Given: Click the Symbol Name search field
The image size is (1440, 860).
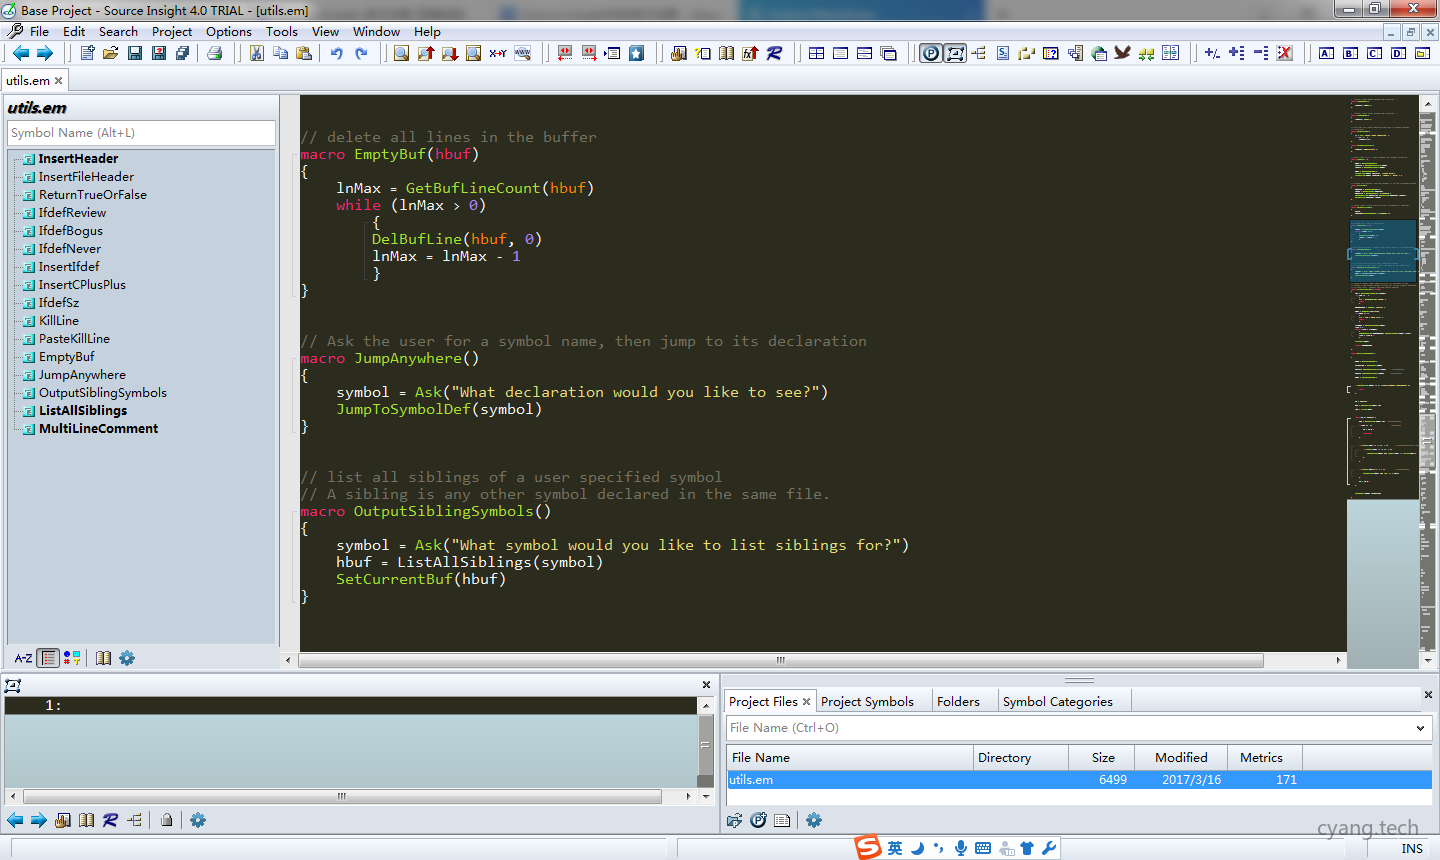Looking at the screenshot, I should [x=141, y=133].
